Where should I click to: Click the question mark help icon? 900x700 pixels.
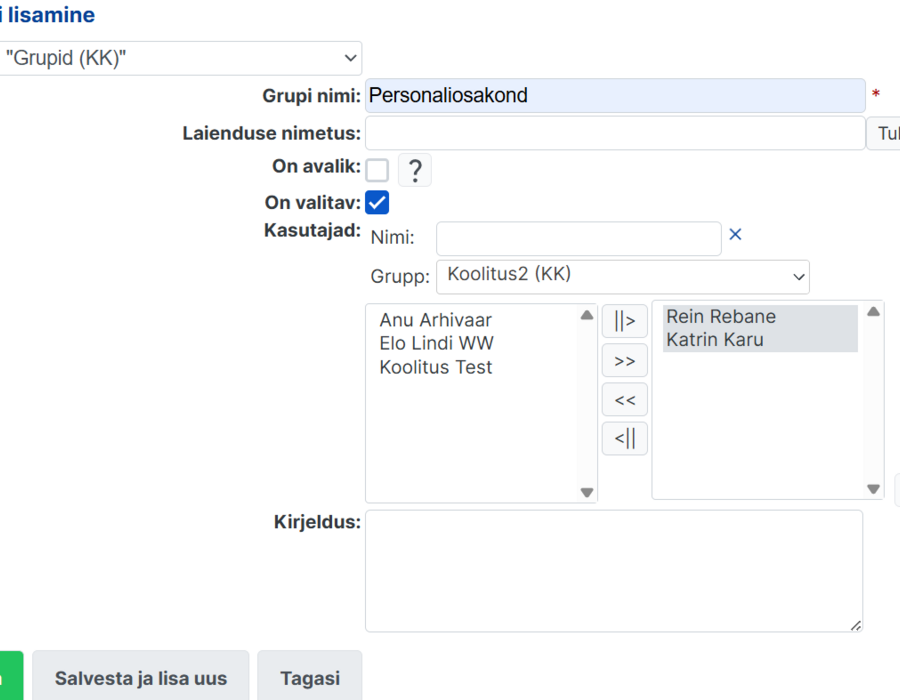point(414,170)
